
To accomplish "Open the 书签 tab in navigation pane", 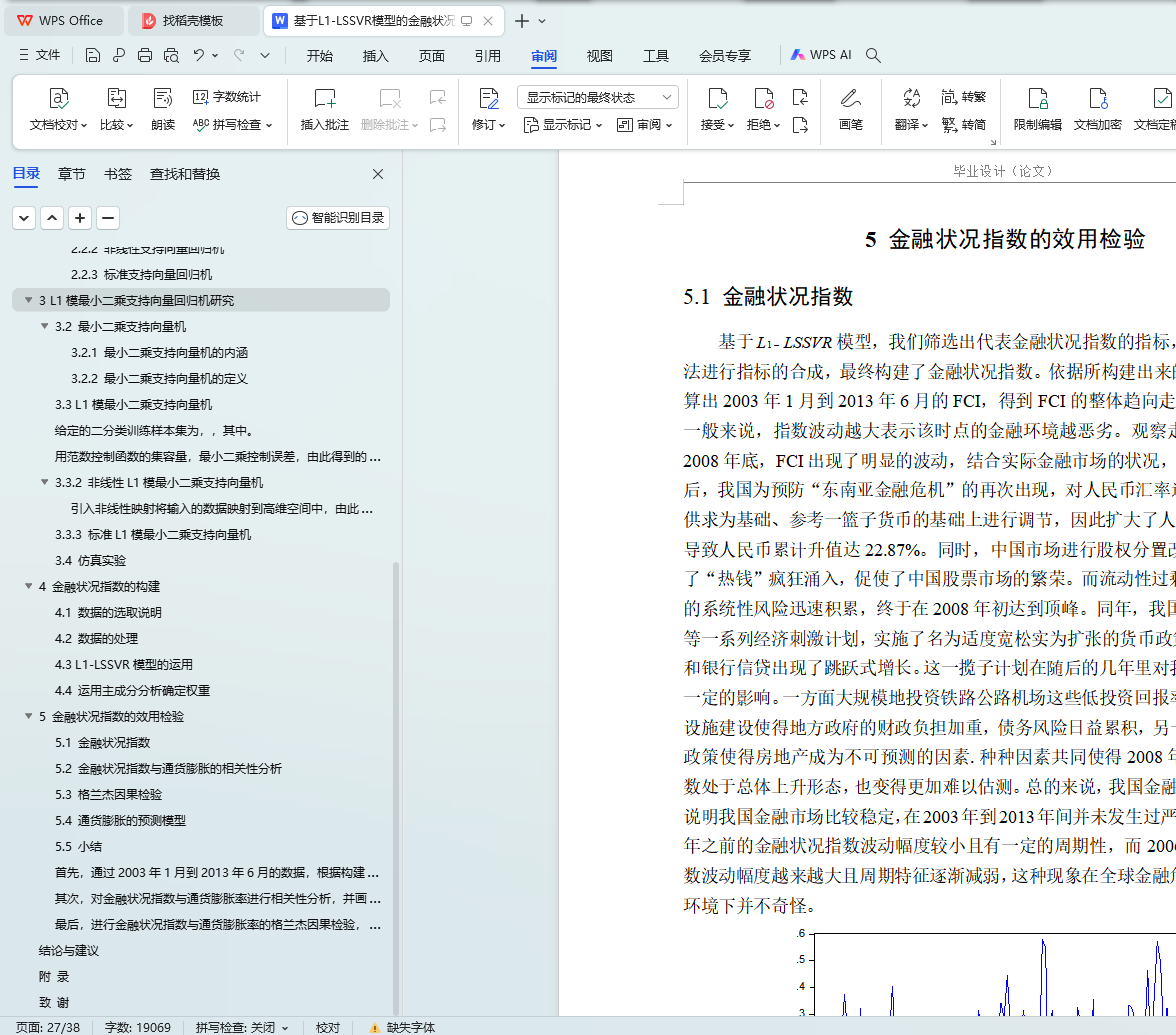I will click(117, 174).
